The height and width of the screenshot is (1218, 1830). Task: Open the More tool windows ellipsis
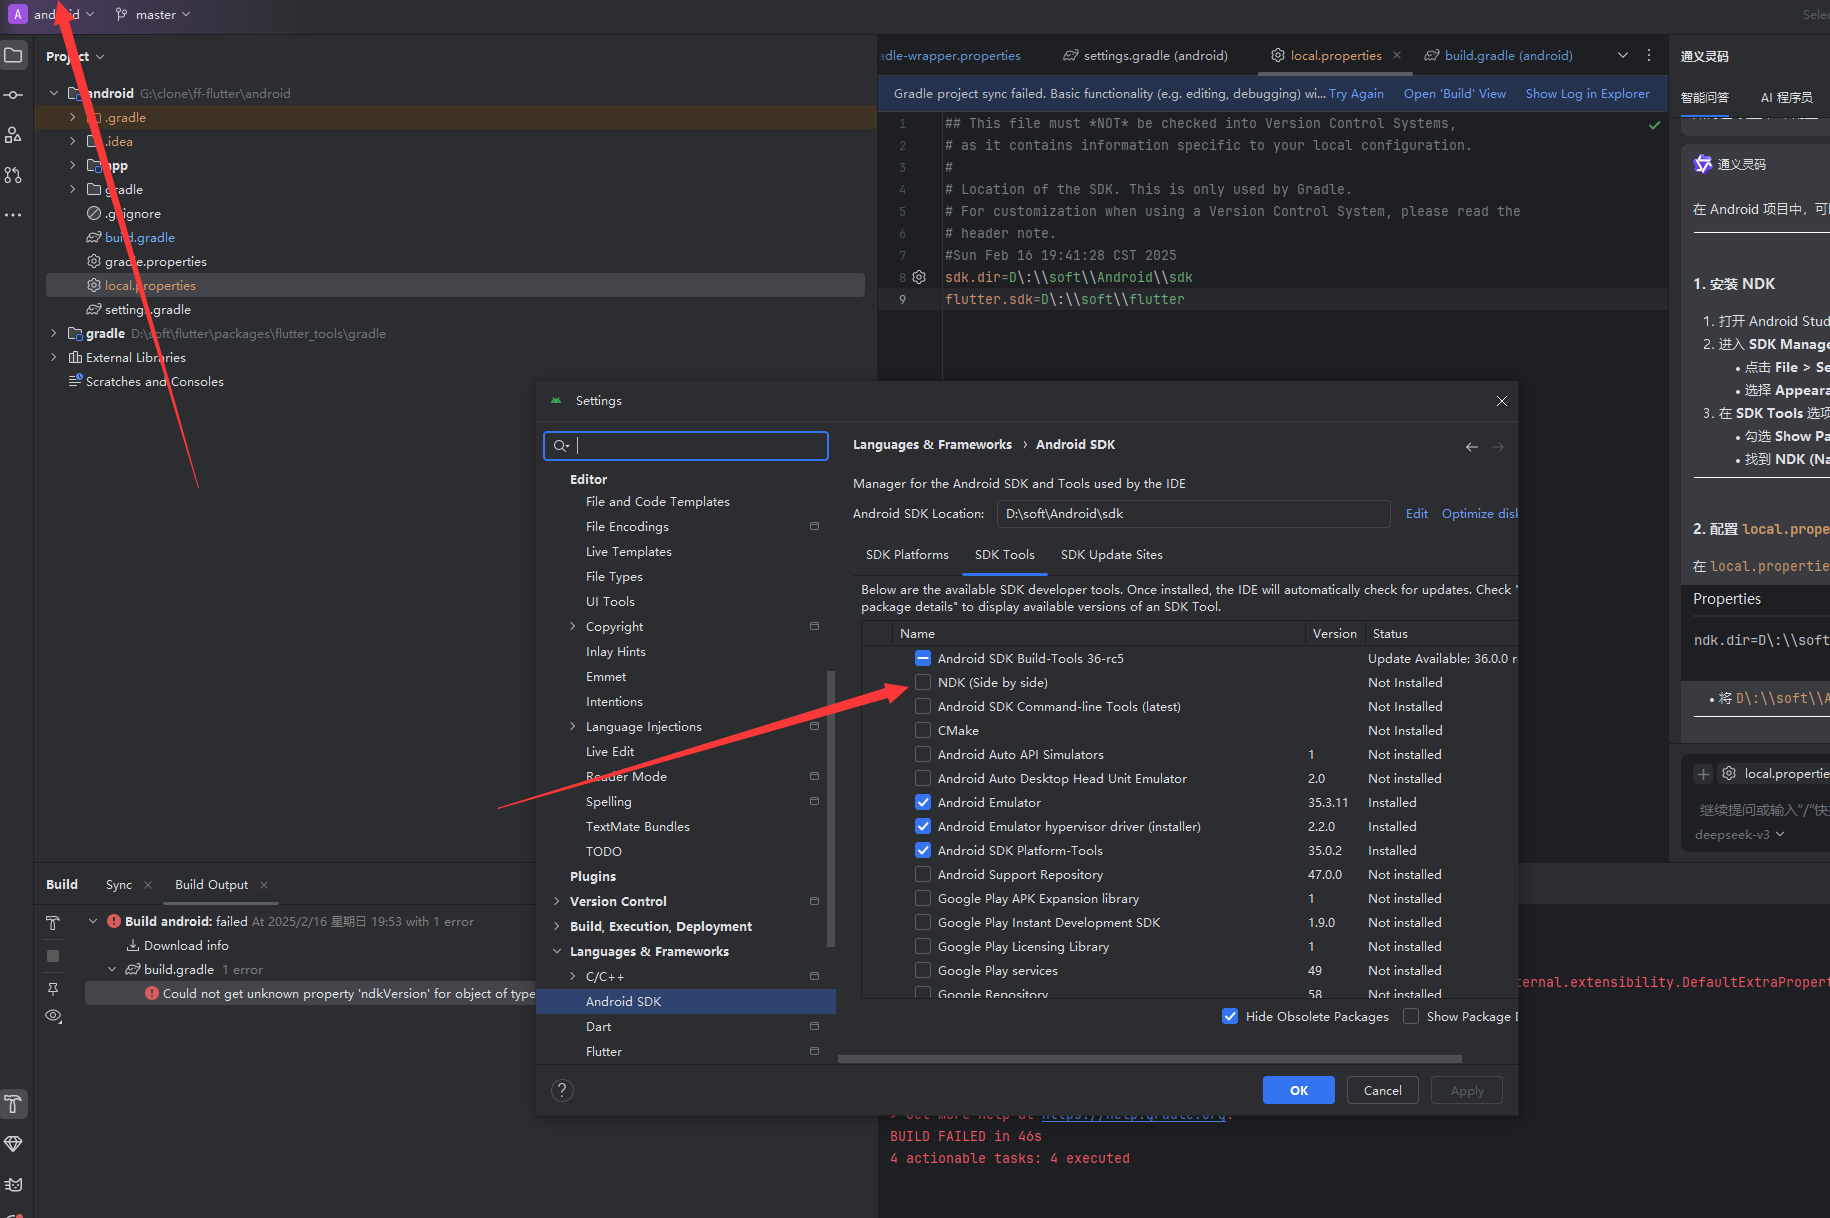pyautogui.click(x=13, y=215)
